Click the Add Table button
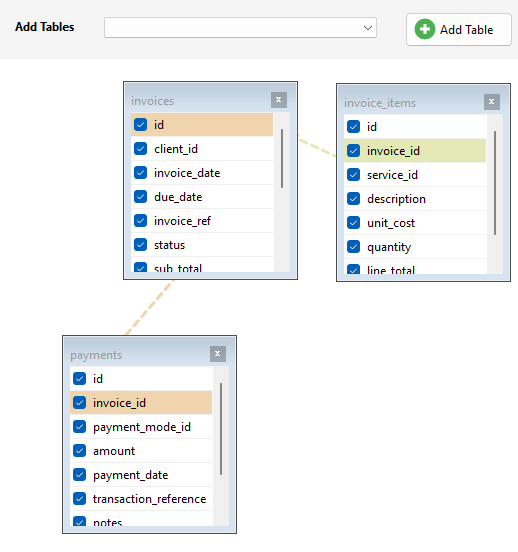The image size is (518, 552). [458, 30]
